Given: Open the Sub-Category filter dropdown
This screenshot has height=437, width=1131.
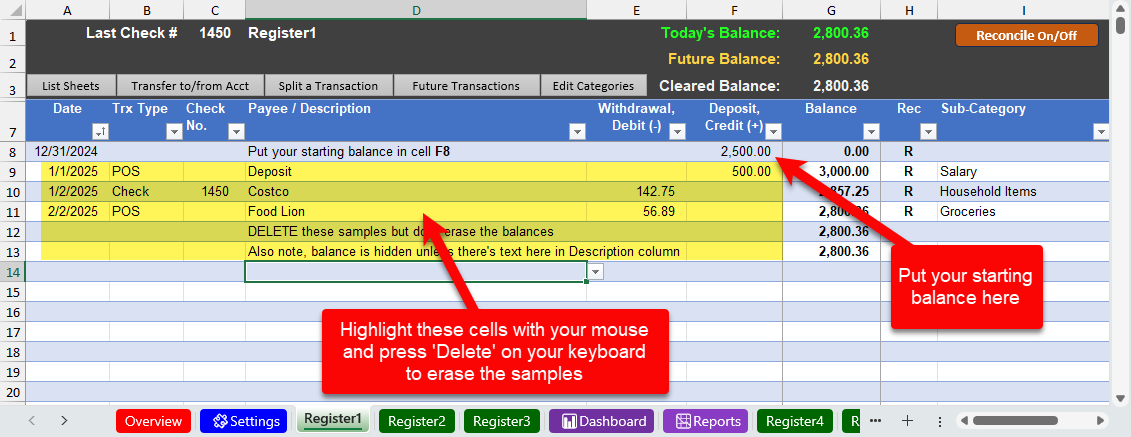Looking at the screenshot, I should coord(1101,132).
